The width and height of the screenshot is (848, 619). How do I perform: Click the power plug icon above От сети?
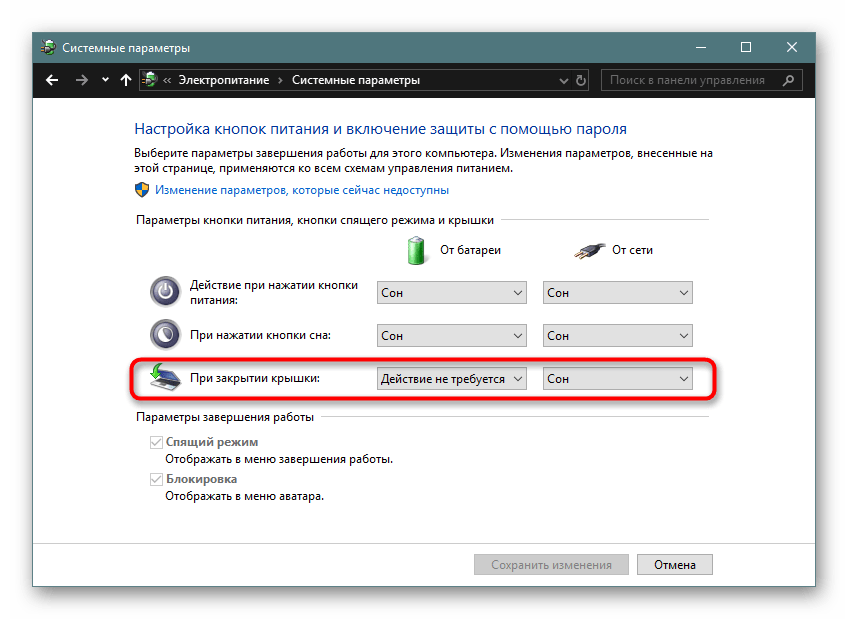590,250
